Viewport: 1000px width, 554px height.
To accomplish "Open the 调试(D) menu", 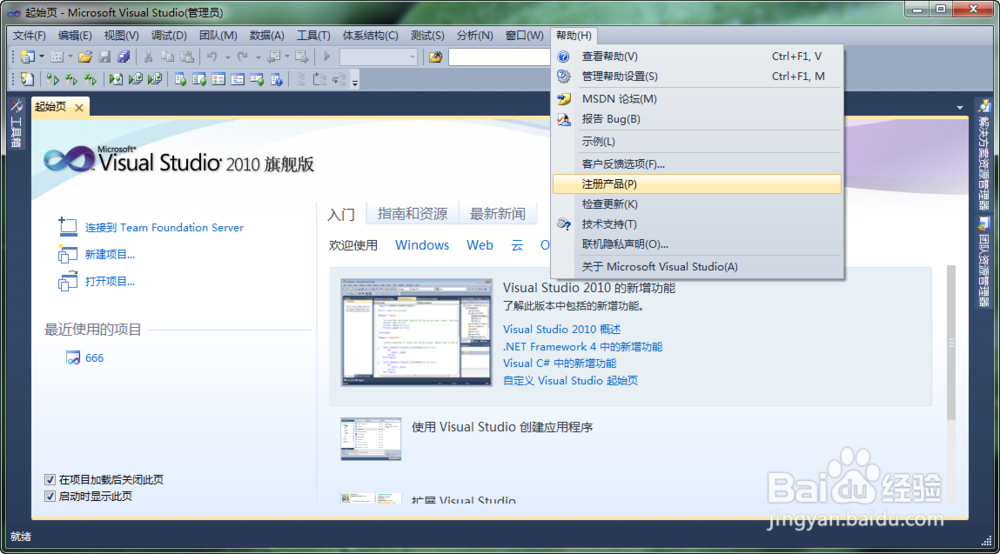I will pyautogui.click(x=168, y=35).
